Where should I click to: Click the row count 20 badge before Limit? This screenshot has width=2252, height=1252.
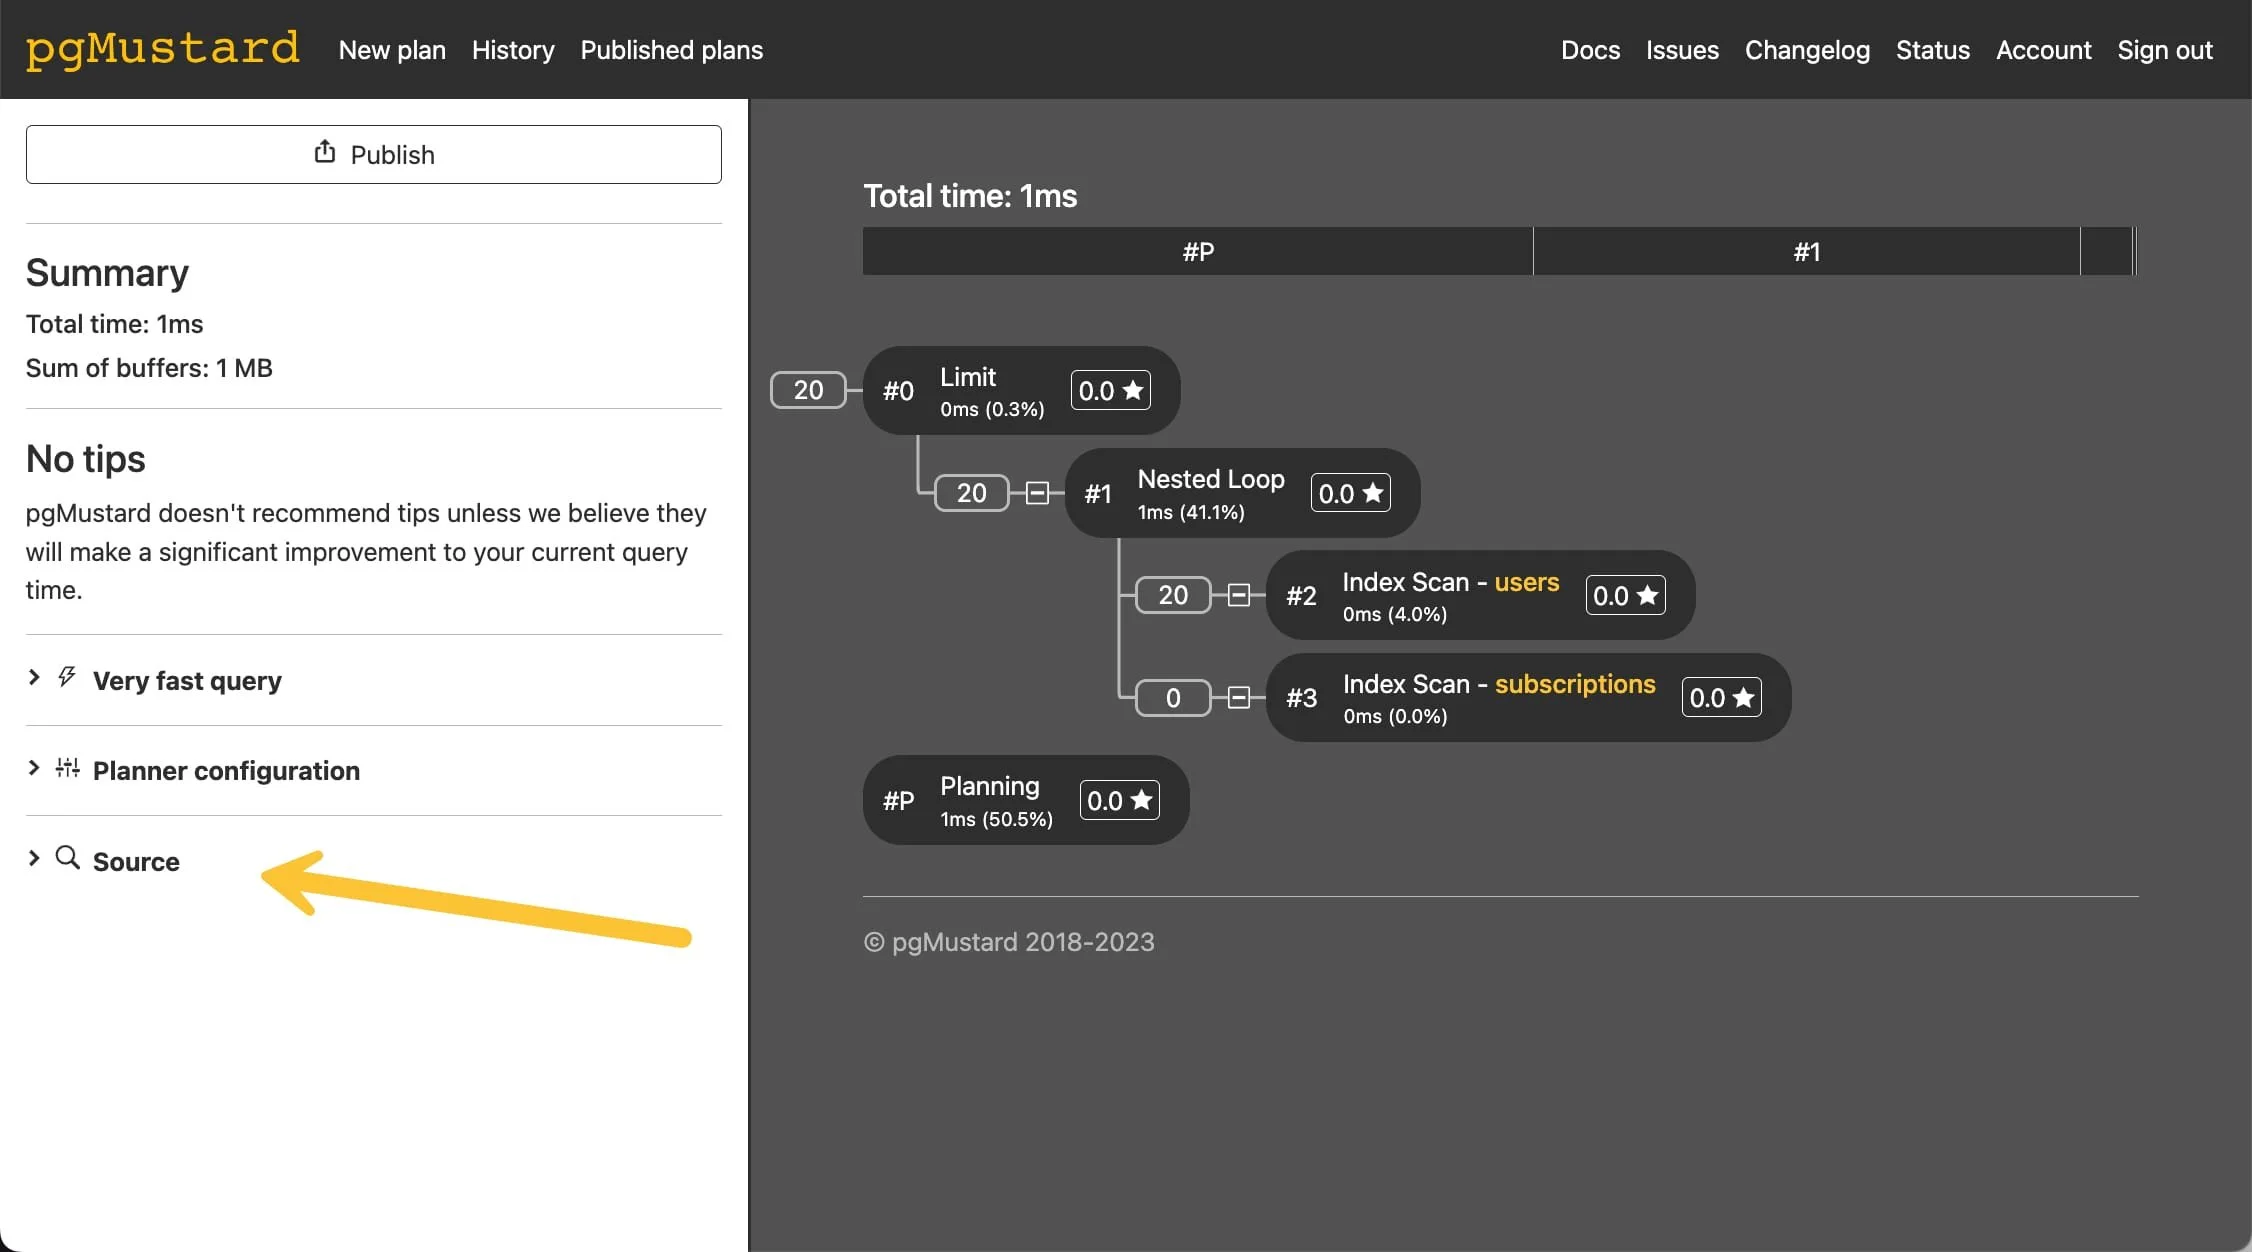tap(808, 390)
